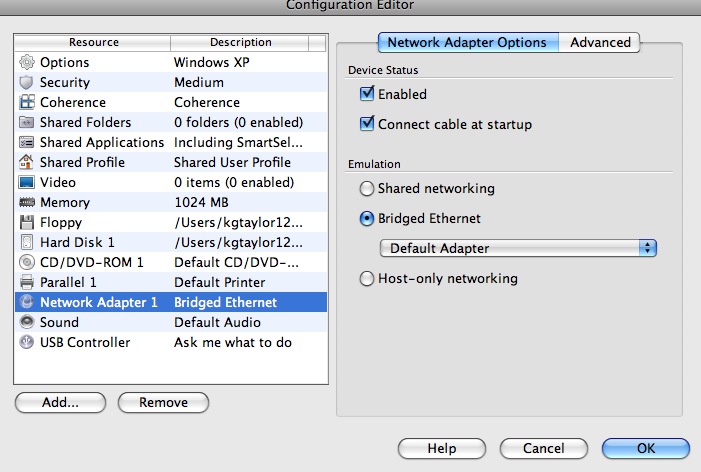Image resolution: width=701 pixels, height=472 pixels.
Task: Select Bridged Ethernet radio button
Action: 367,219
